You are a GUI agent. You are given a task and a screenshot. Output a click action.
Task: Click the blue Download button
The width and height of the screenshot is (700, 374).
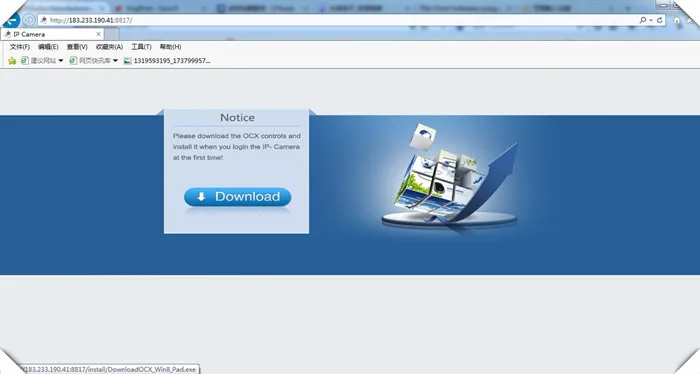coord(238,197)
